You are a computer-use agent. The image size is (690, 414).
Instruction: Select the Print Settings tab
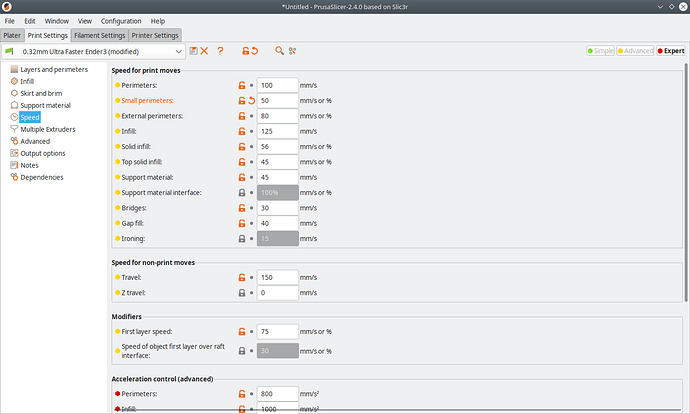(x=48, y=35)
